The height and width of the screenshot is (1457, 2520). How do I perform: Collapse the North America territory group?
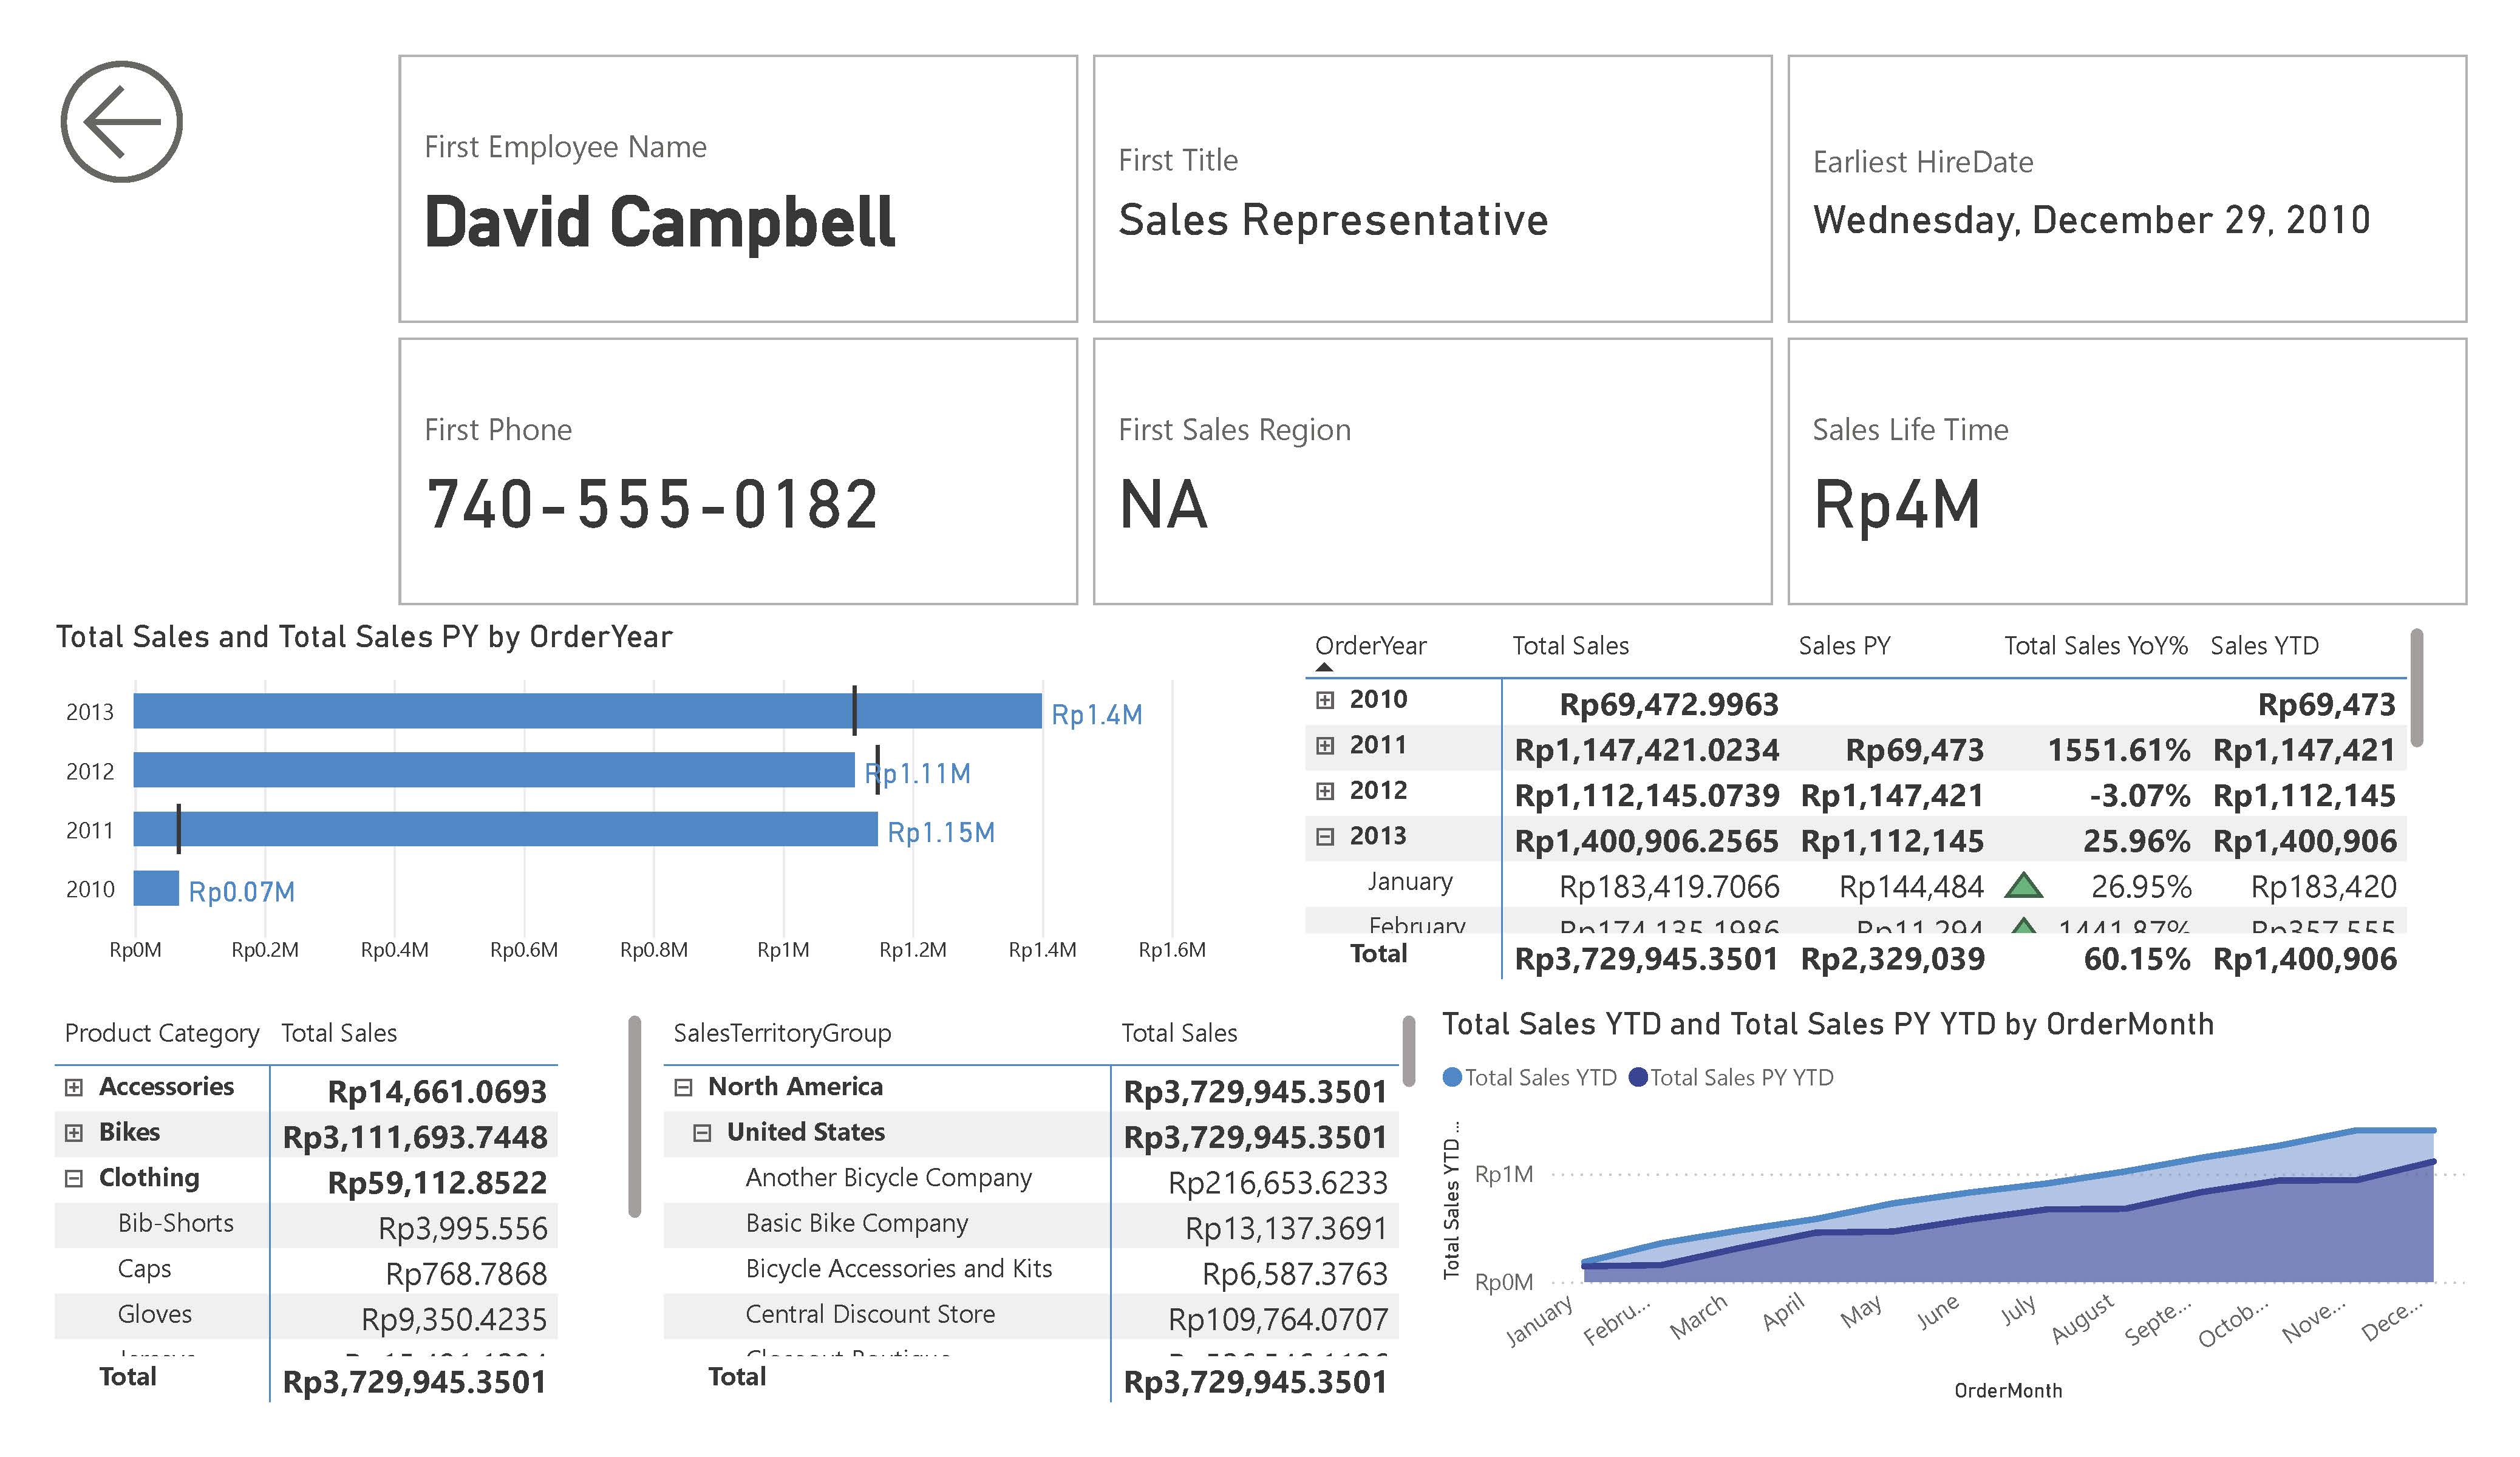(683, 1087)
